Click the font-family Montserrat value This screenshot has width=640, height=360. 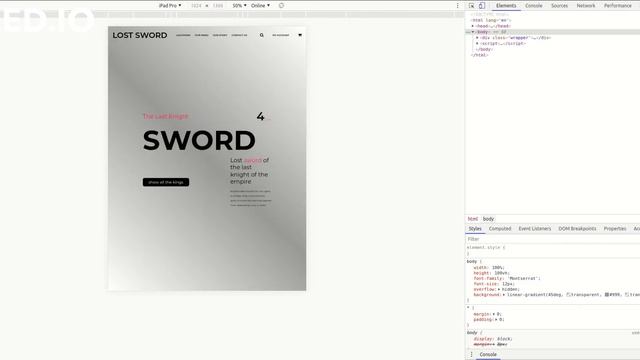[524, 278]
